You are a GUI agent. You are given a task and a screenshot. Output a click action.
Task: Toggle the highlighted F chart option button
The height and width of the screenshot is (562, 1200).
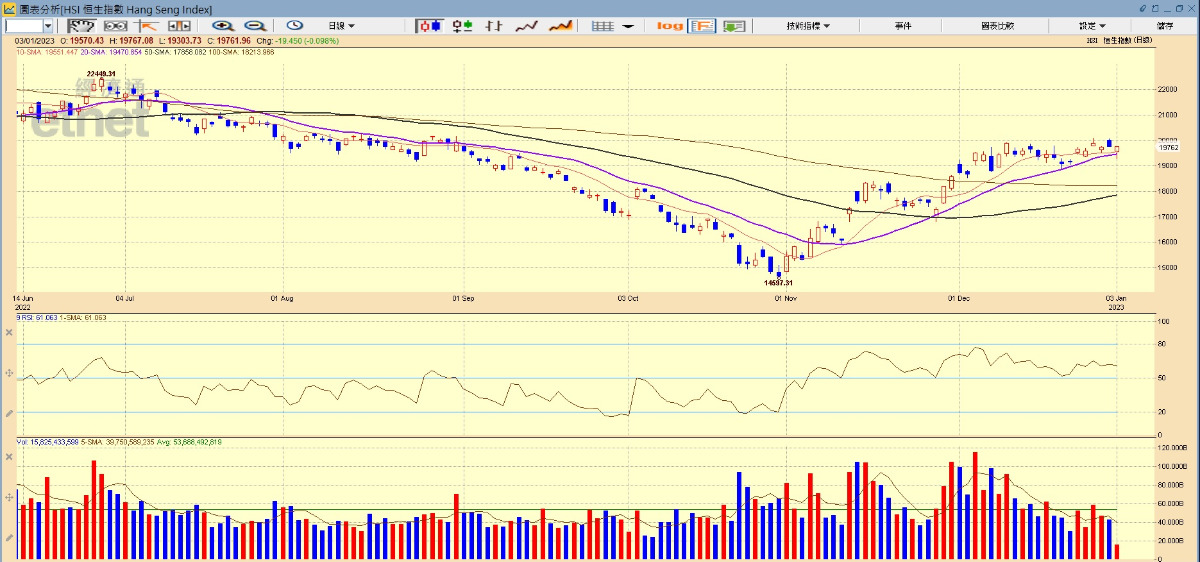click(x=702, y=26)
